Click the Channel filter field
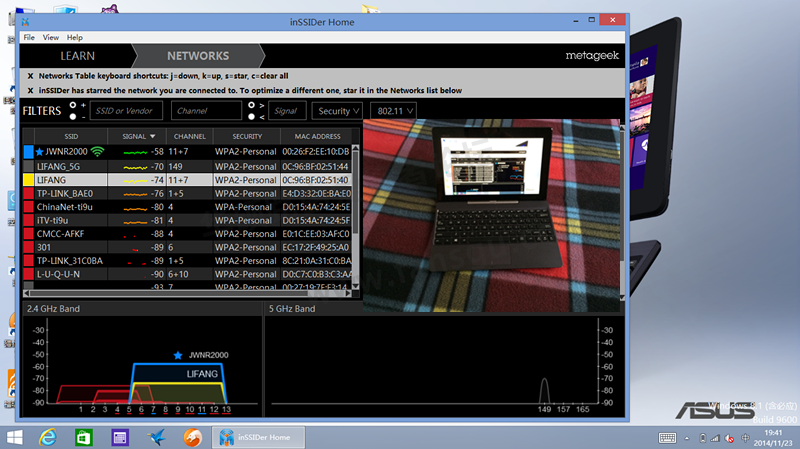Screen dimensions: 800x449 pyautogui.click(x=206, y=111)
